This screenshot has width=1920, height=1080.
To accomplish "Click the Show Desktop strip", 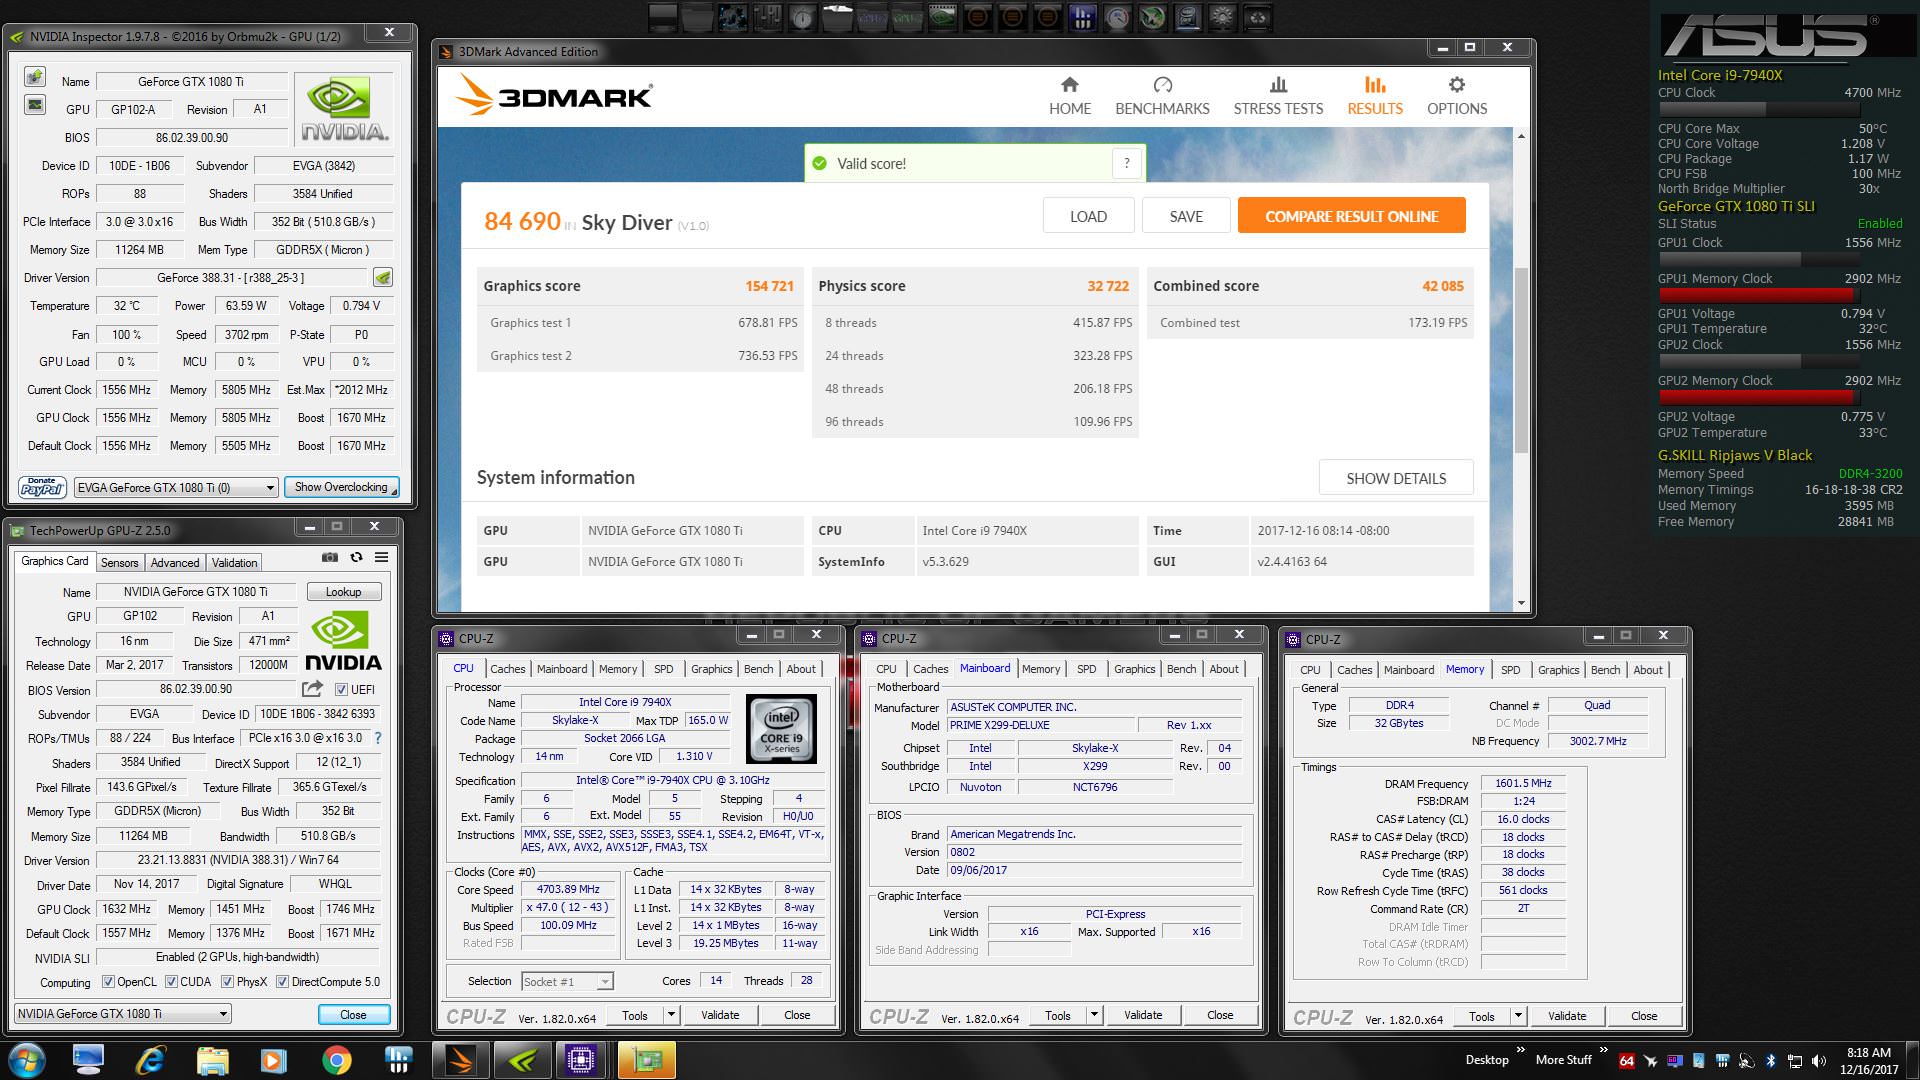I will [1912, 1060].
